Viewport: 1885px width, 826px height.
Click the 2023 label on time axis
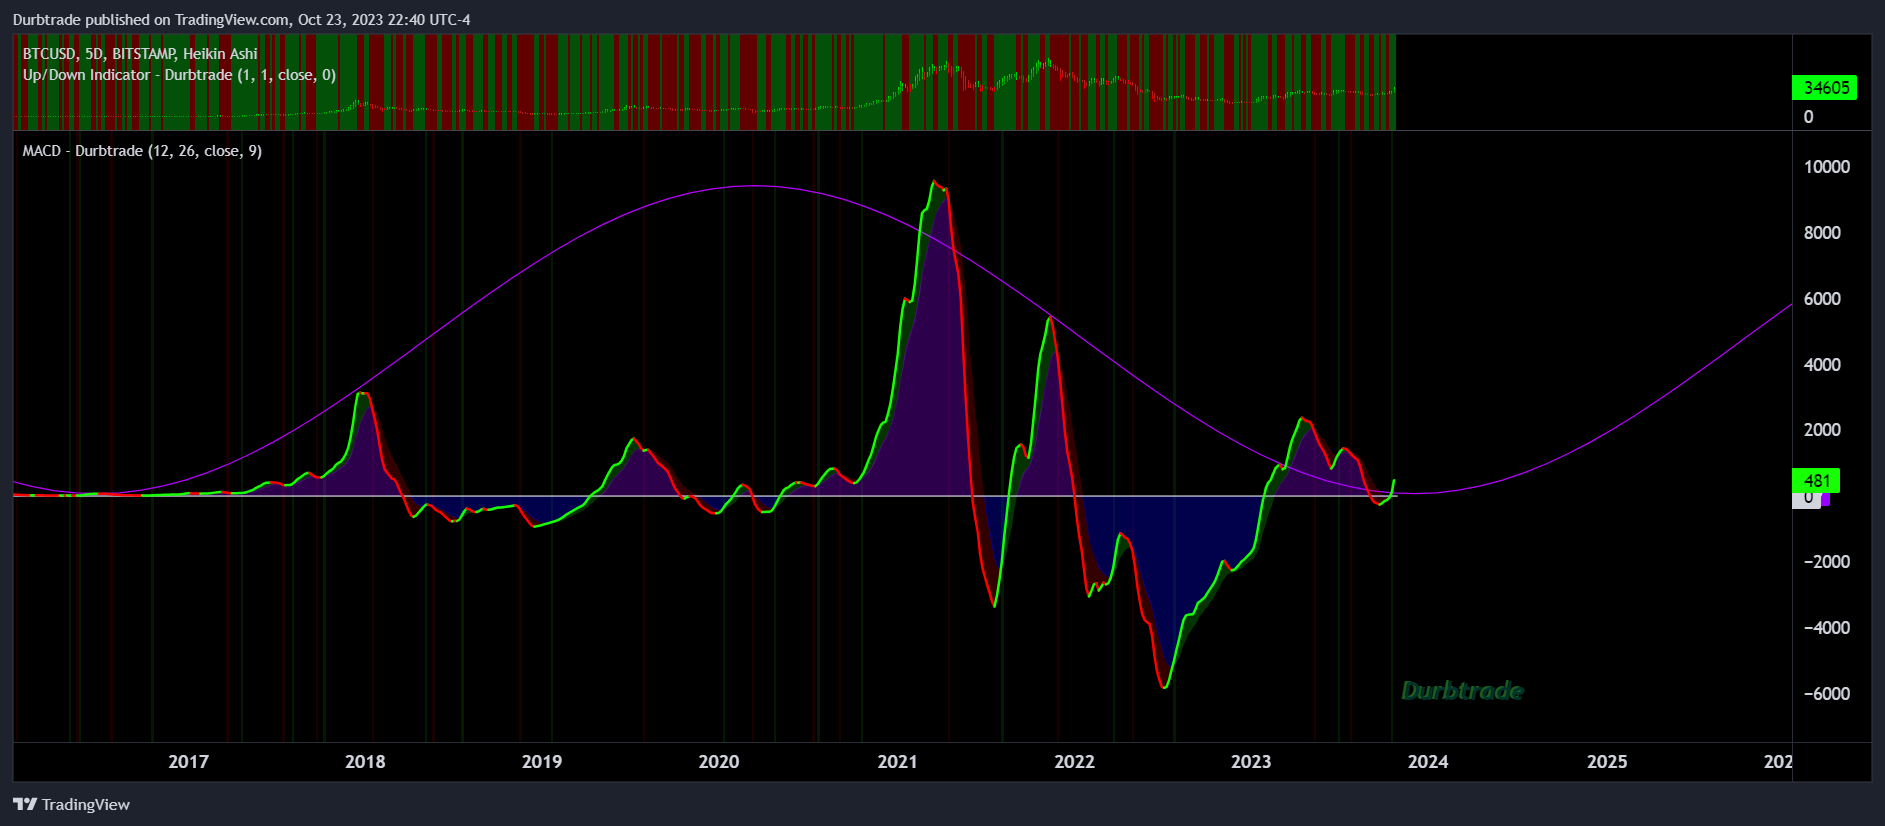(x=1251, y=762)
